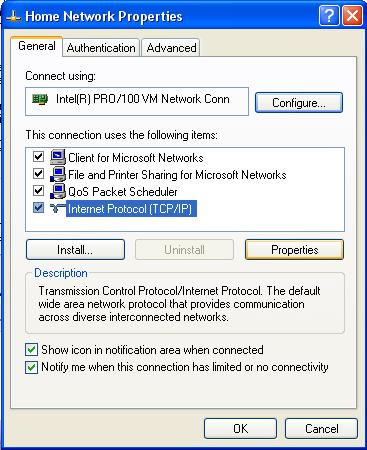
Task: Disable the QoS Packet Scheduler checkbox
Action: tap(38, 191)
